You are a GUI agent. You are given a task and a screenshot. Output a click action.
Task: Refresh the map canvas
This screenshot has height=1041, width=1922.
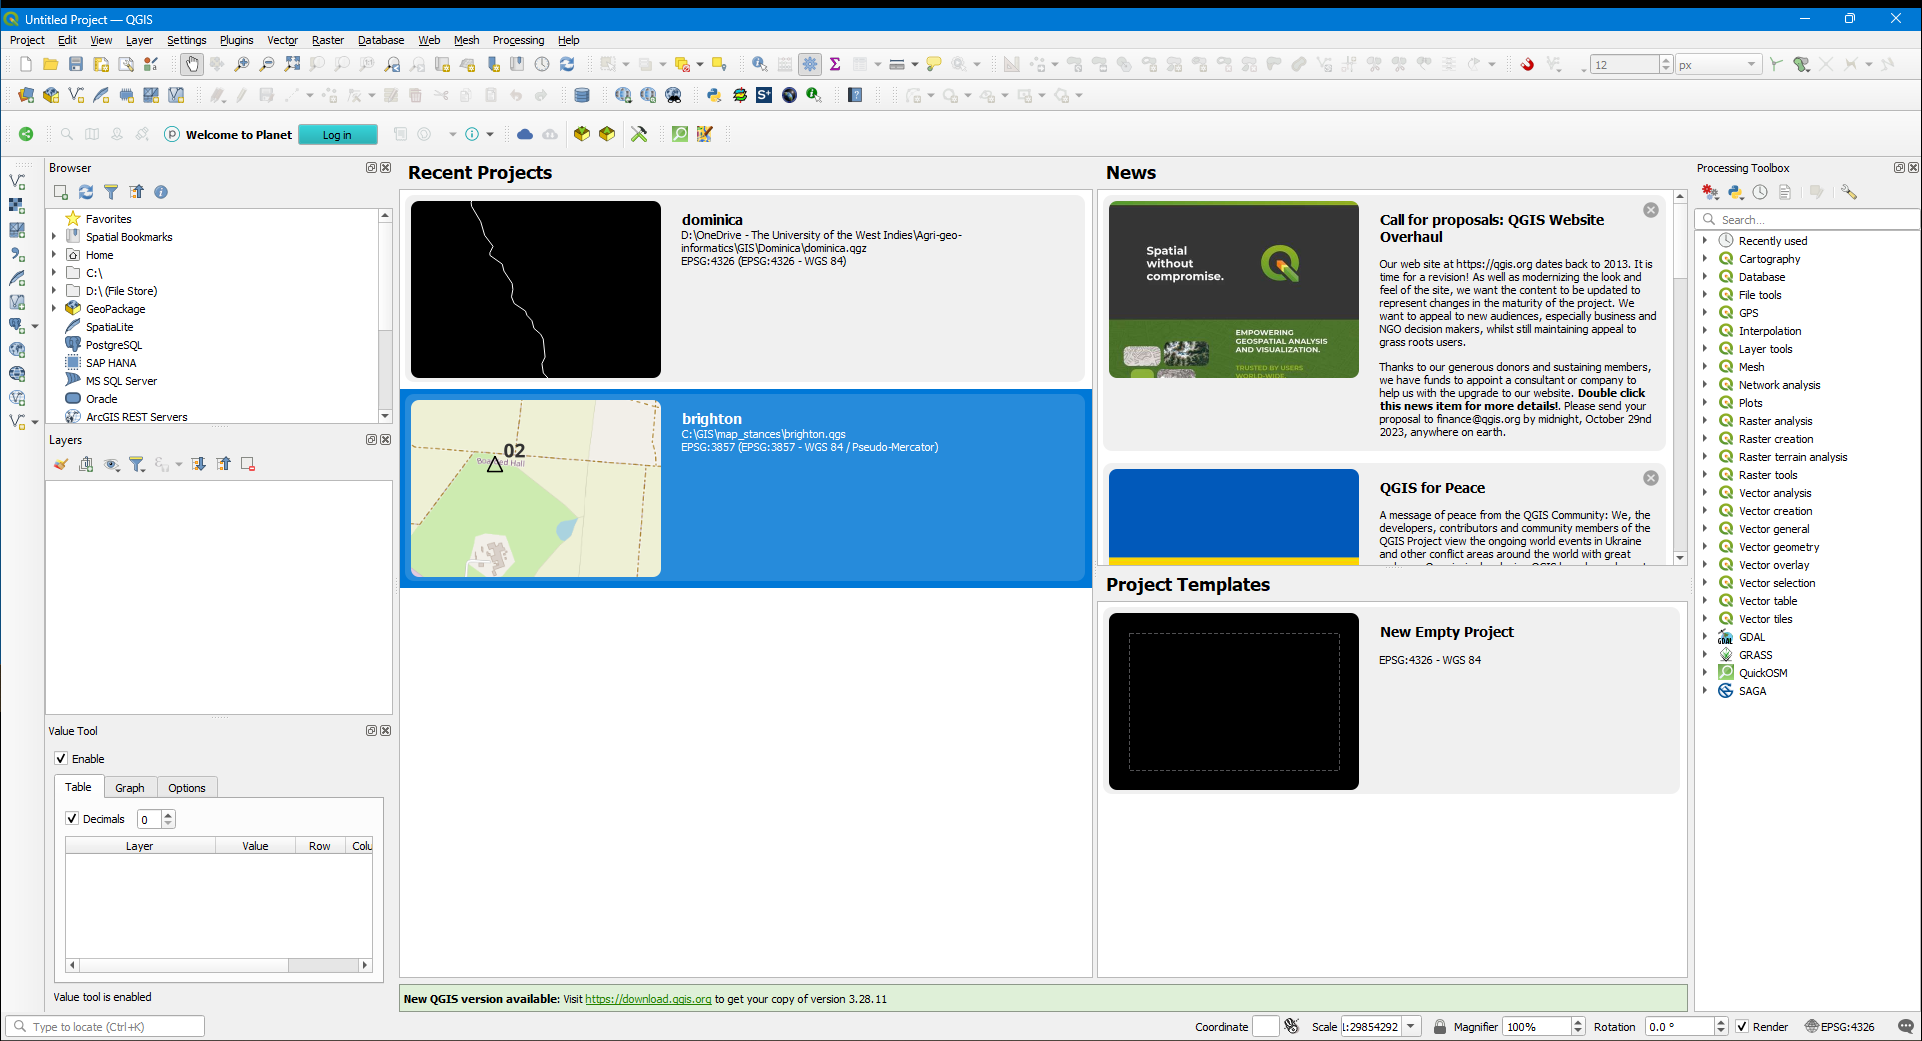click(567, 63)
